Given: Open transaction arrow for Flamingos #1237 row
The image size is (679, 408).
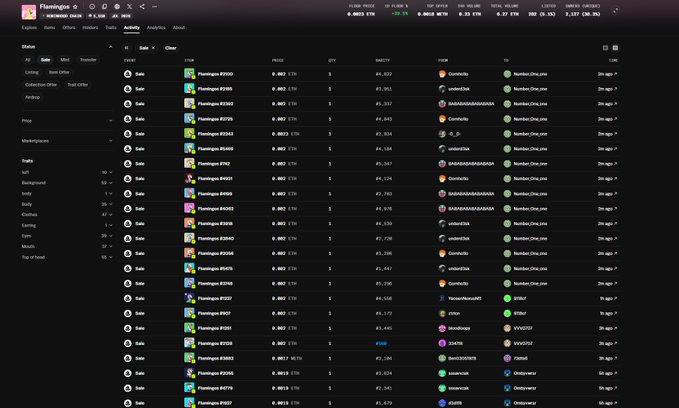Looking at the screenshot, I should point(616,298).
